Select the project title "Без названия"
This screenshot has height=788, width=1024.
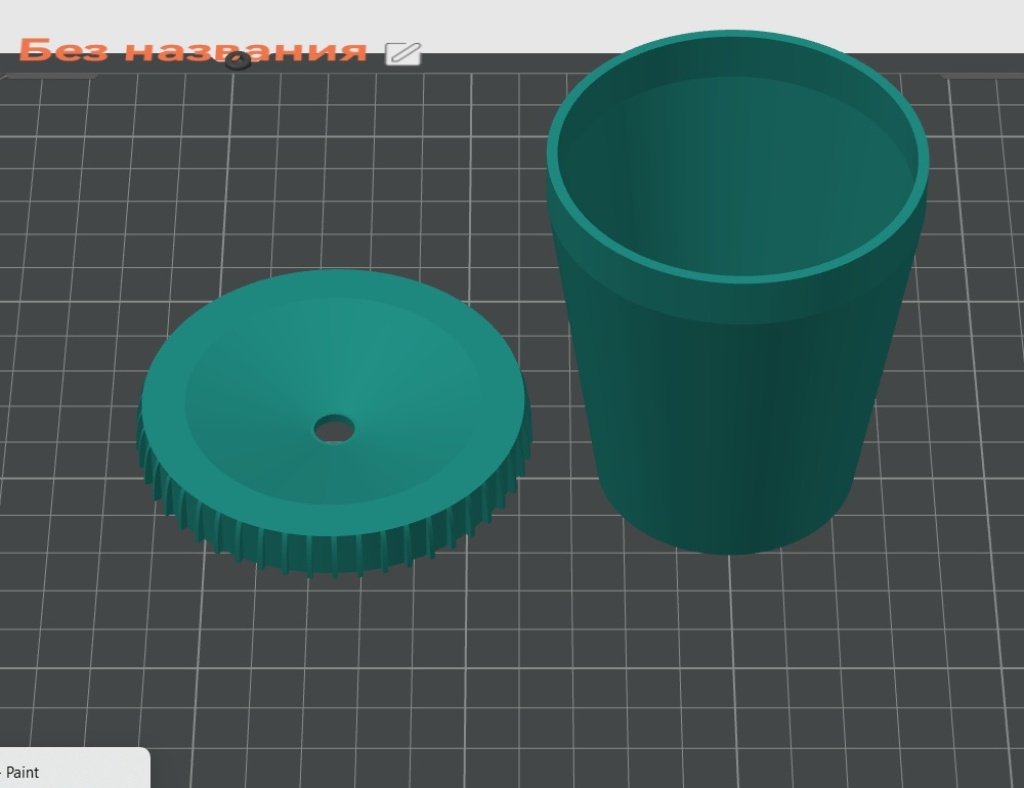coord(193,50)
